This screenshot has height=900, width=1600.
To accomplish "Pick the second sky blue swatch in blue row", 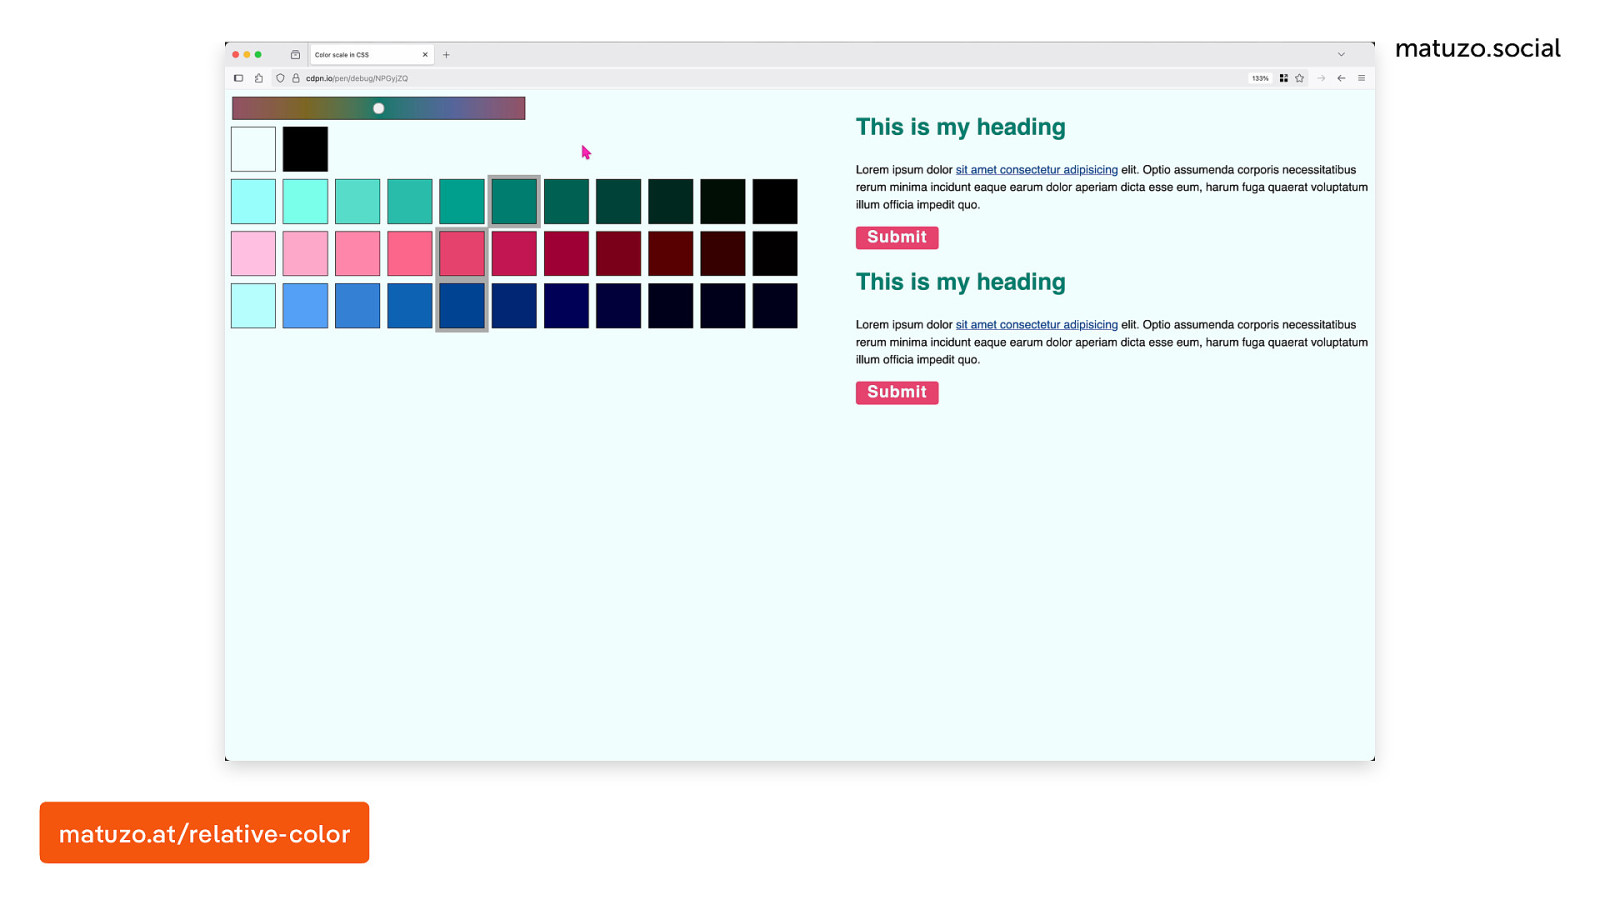I will [x=305, y=305].
